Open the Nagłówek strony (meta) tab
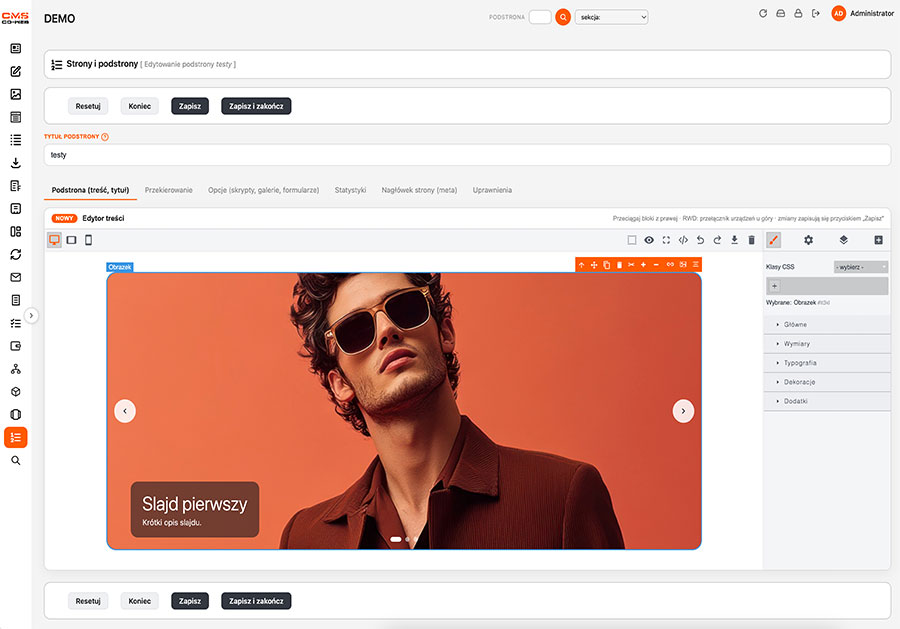This screenshot has height=629, width=900. (x=419, y=190)
